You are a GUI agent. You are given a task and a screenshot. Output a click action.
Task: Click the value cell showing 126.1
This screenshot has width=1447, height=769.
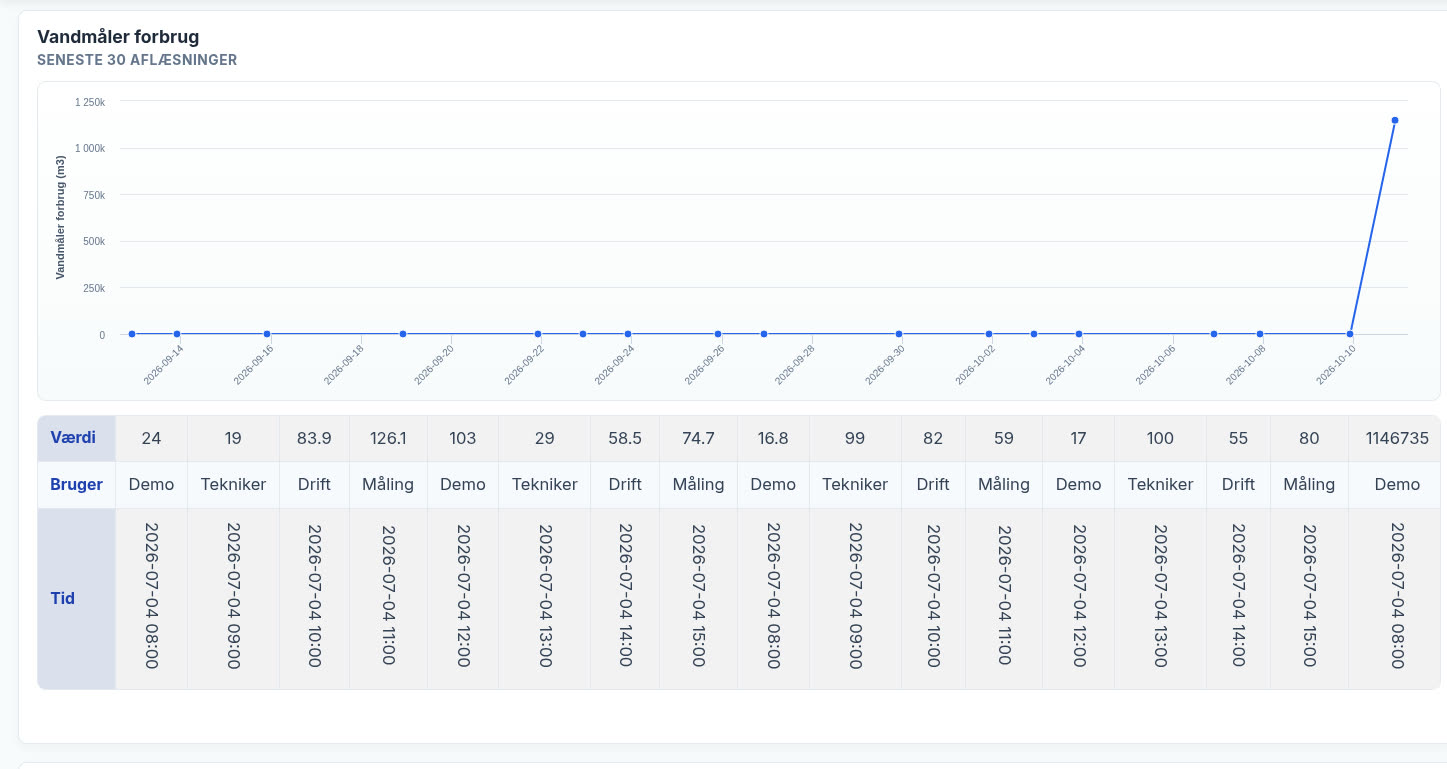click(x=388, y=438)
